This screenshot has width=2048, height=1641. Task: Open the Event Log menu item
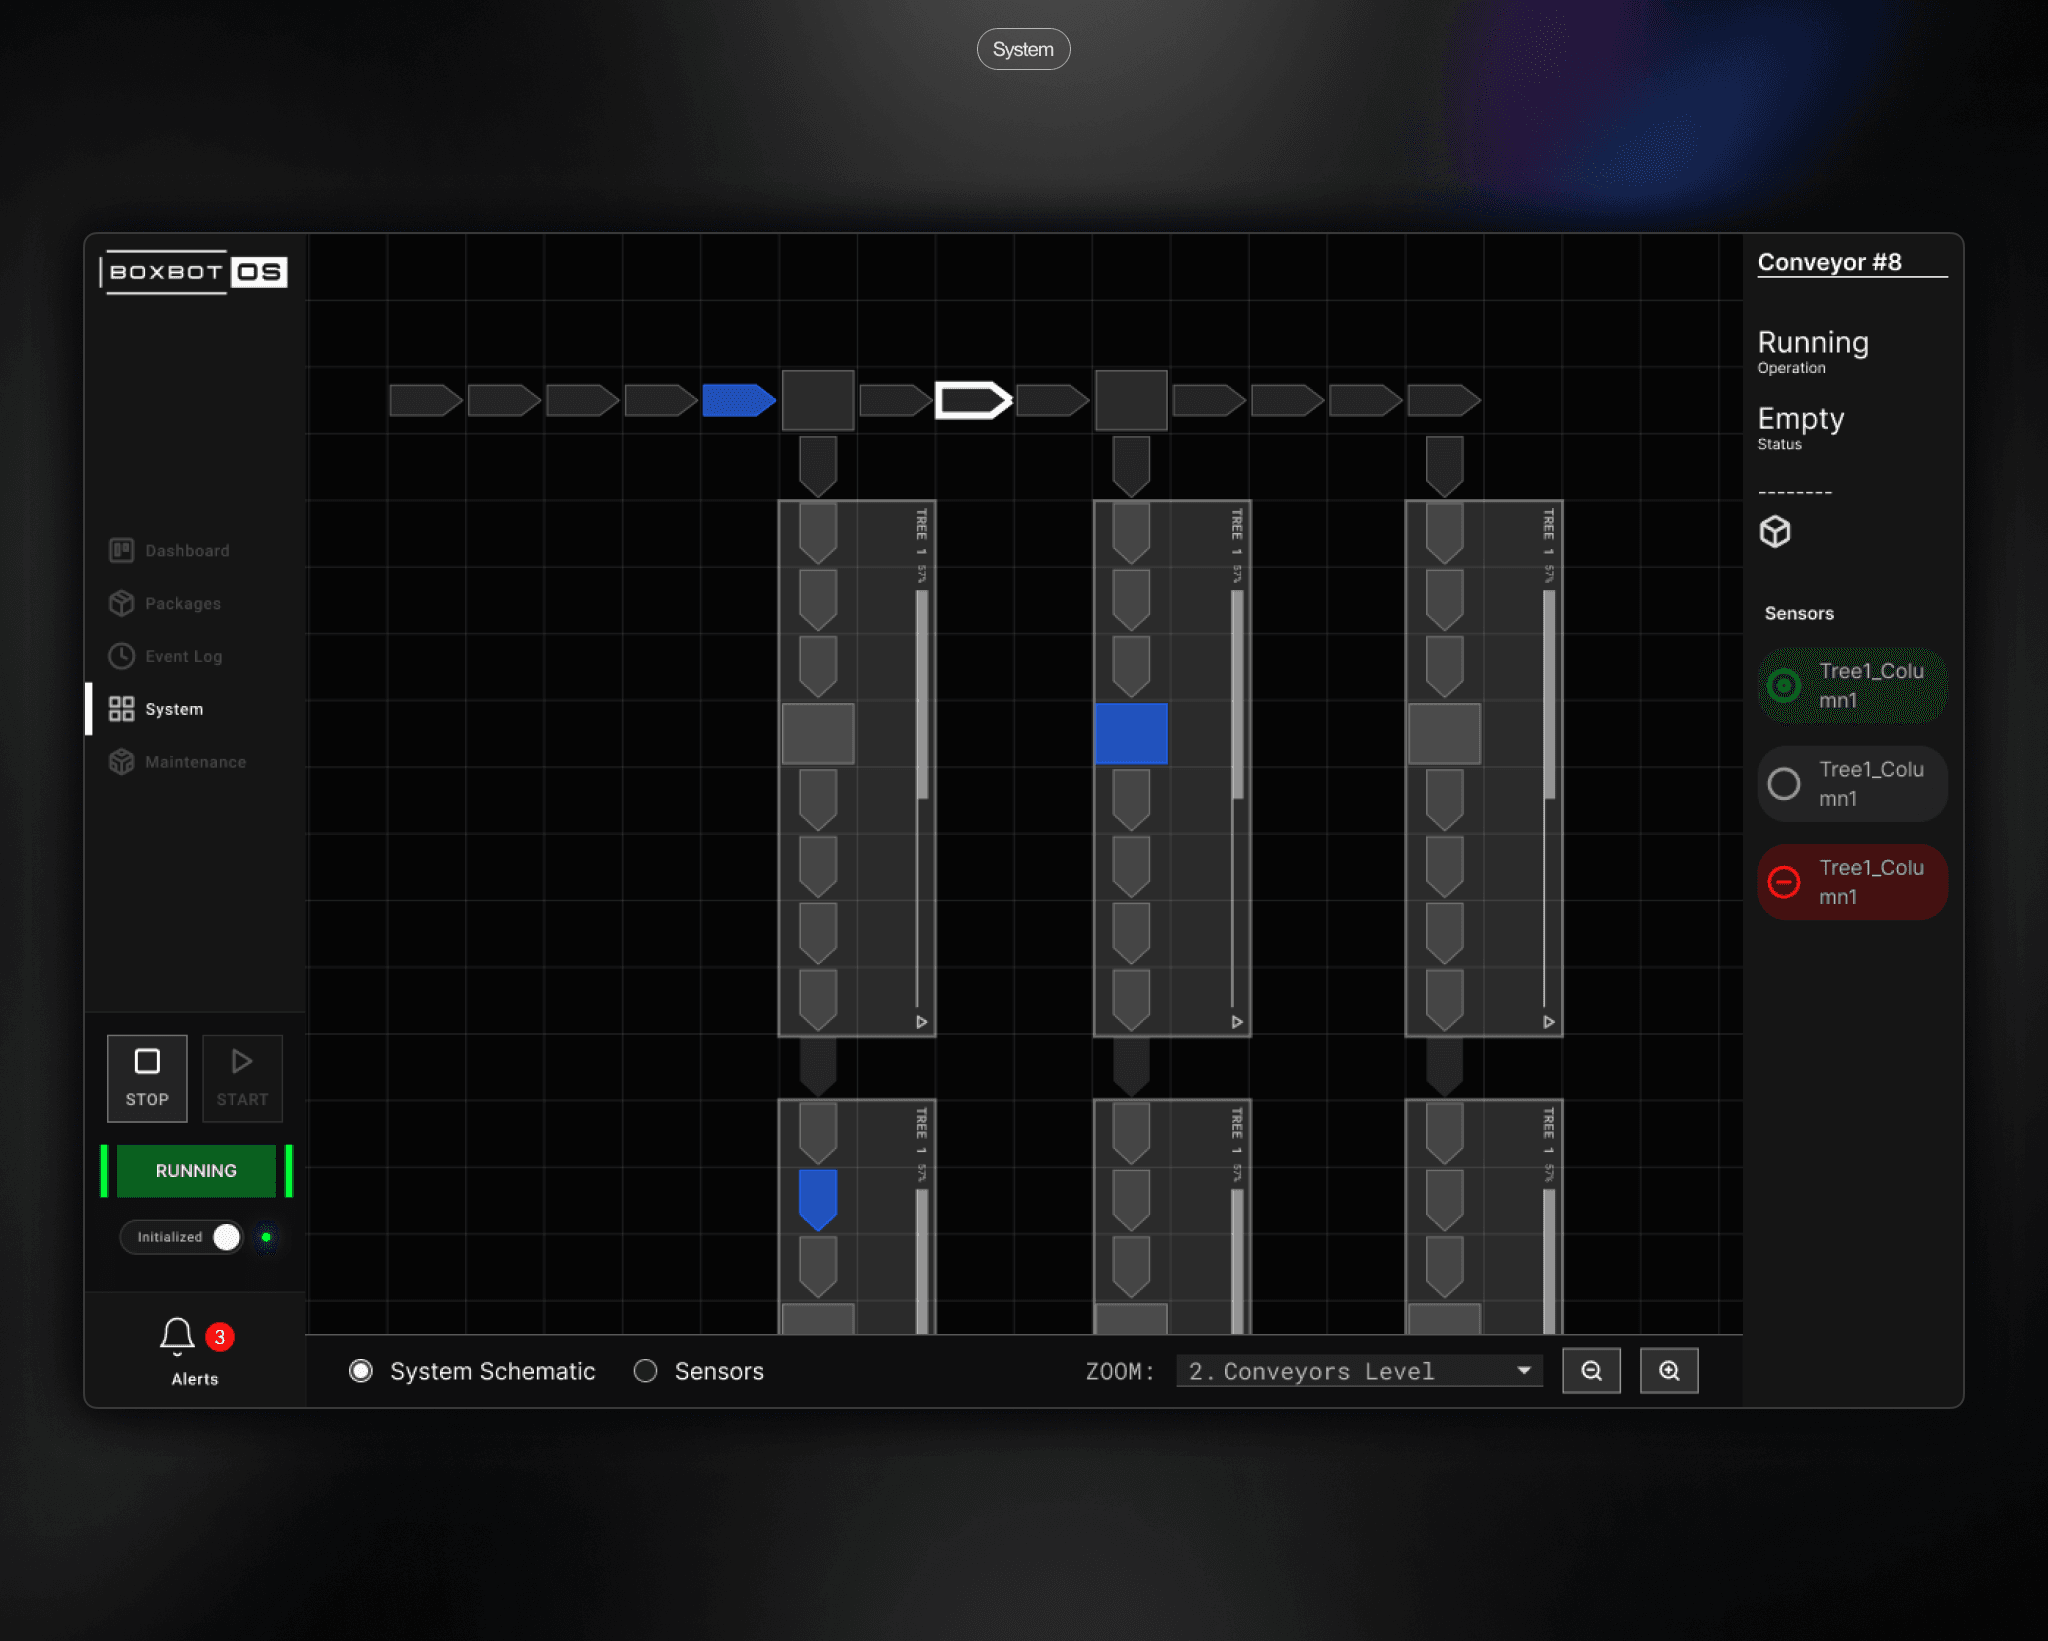coord(183,656)
